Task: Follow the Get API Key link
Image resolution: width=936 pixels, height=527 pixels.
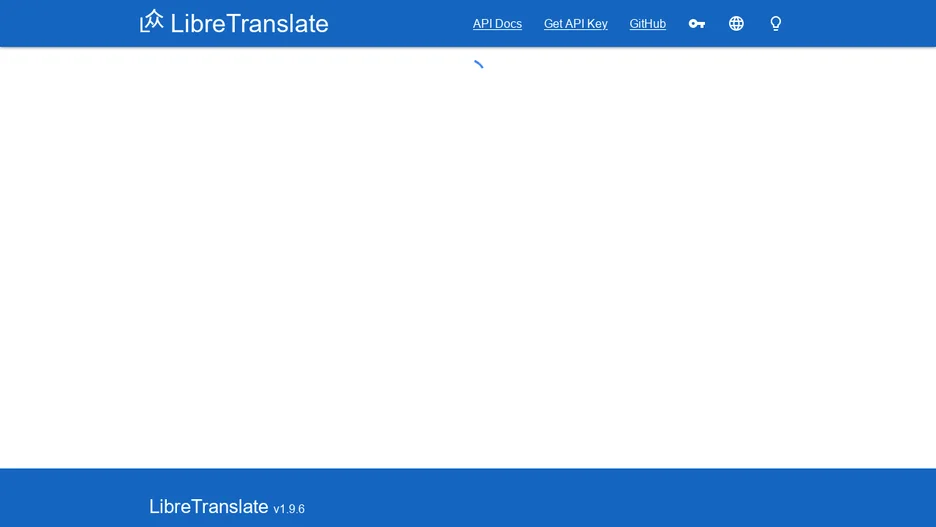Action: (575, 24)
